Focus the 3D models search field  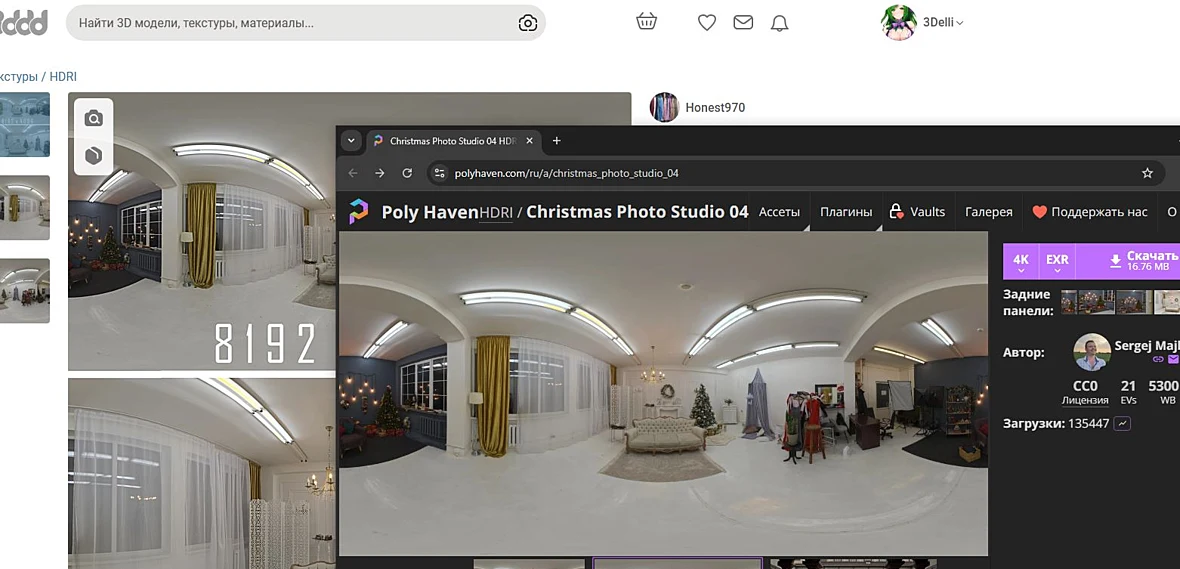coord(293,23)
